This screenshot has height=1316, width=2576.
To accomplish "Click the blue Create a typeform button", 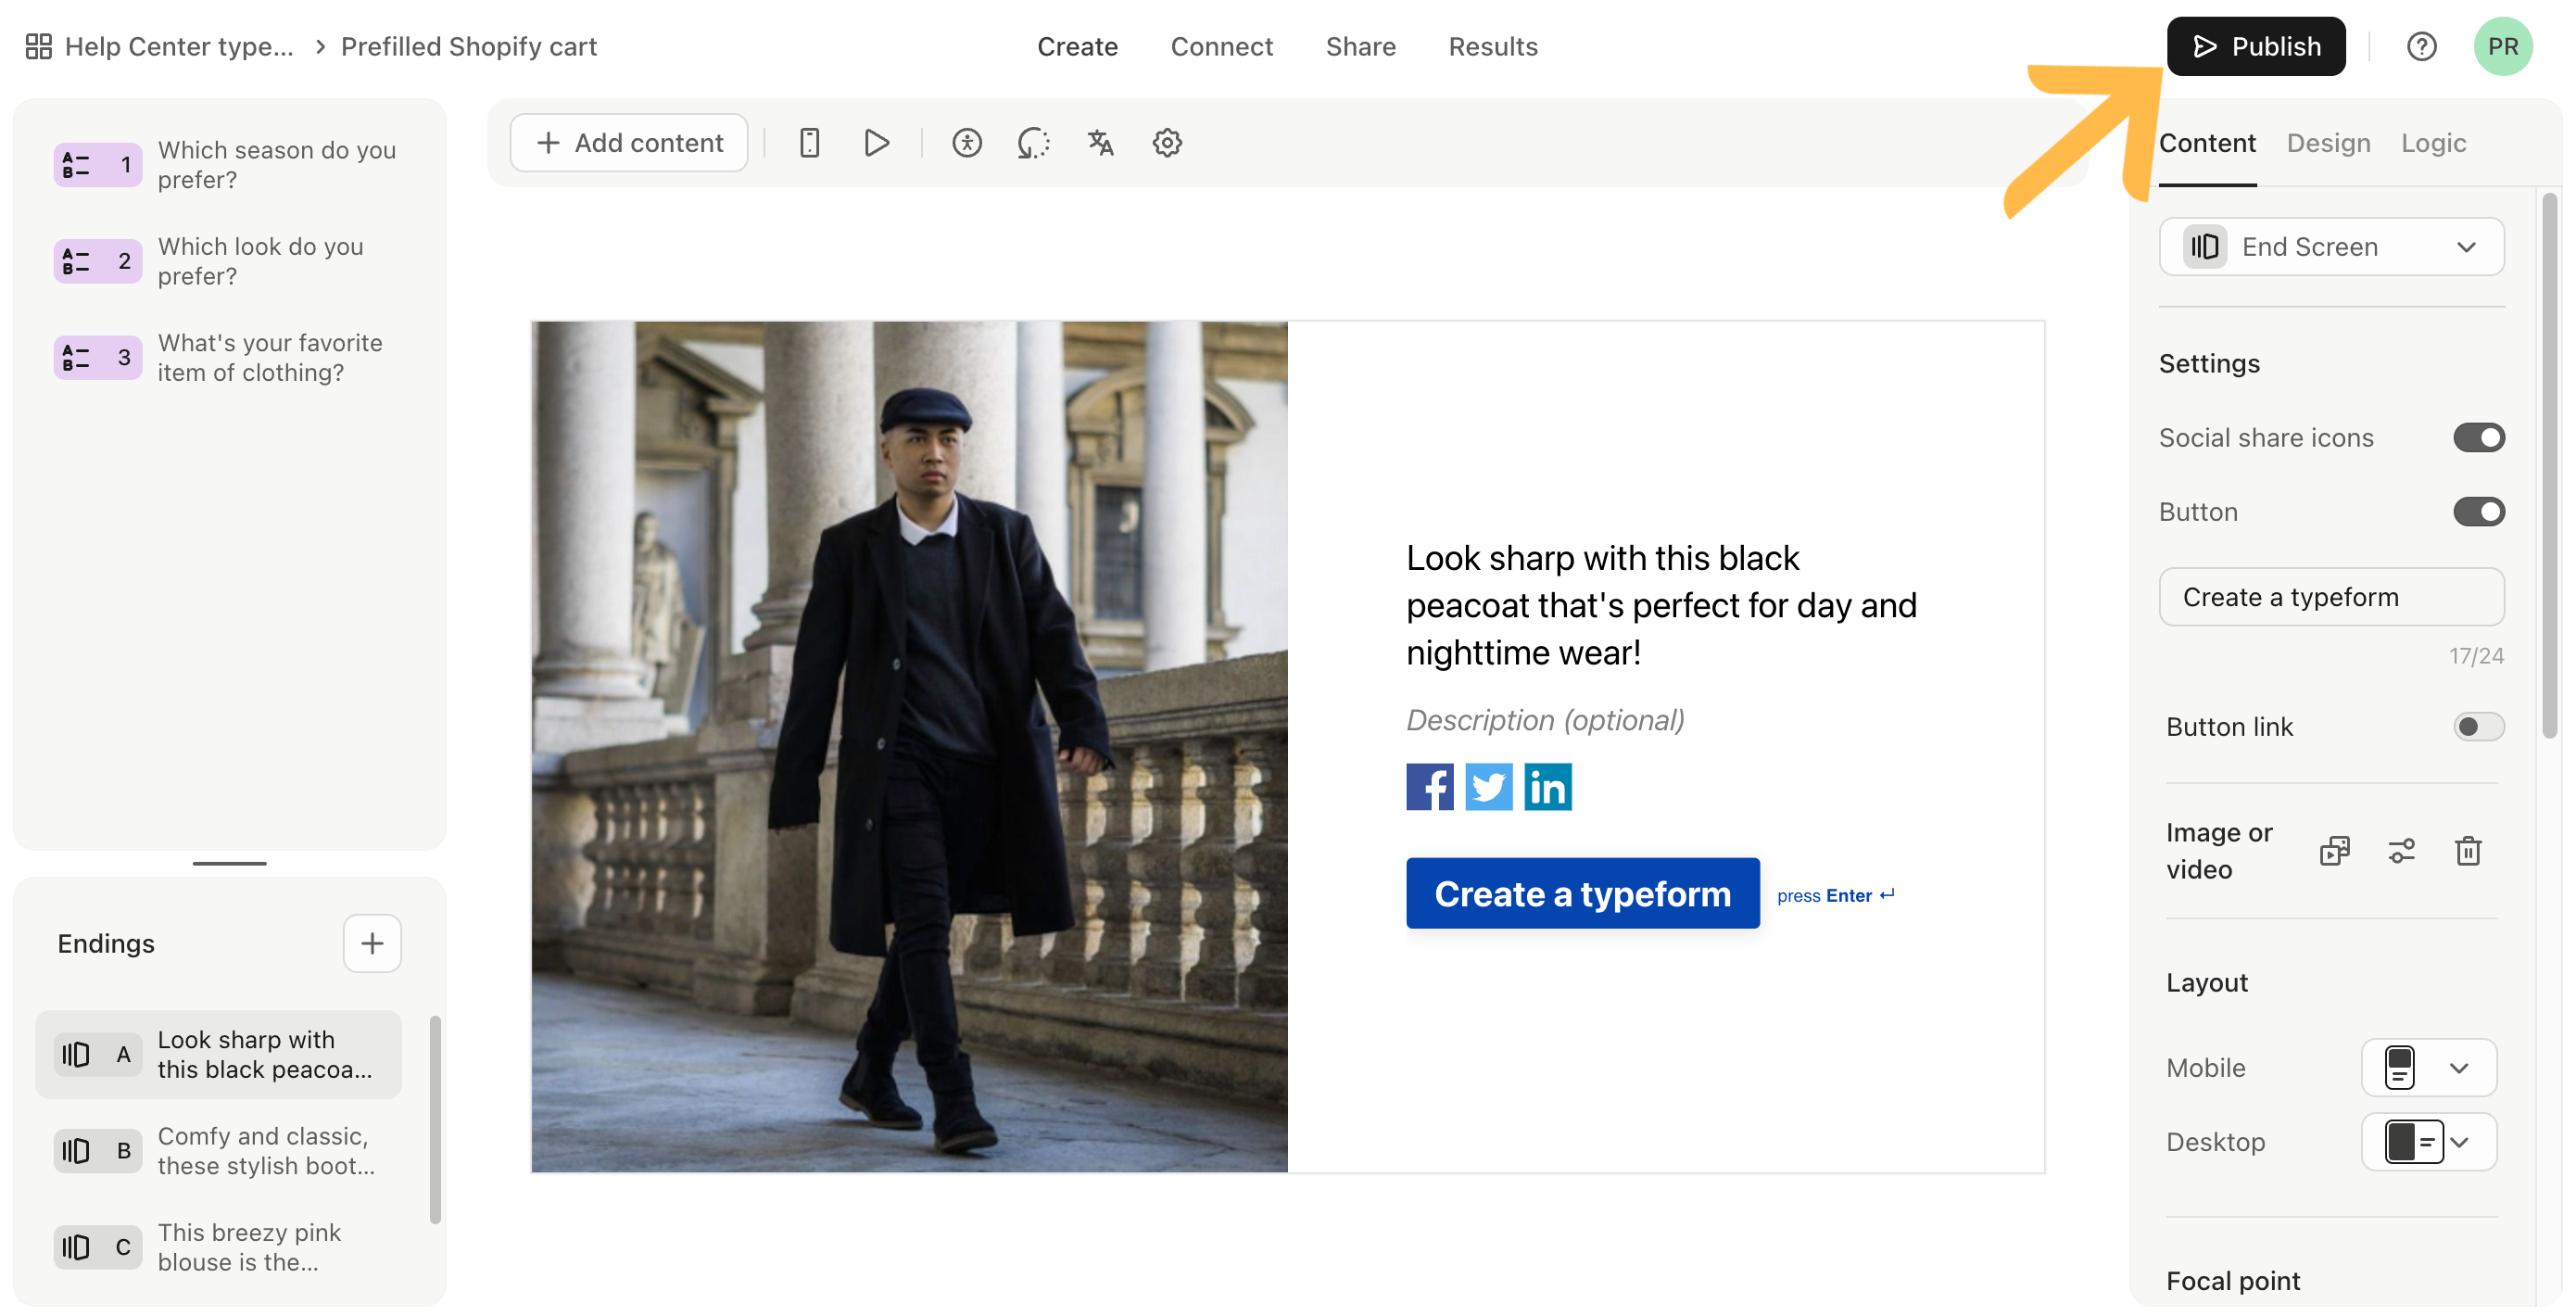I will click(1582, 893).
